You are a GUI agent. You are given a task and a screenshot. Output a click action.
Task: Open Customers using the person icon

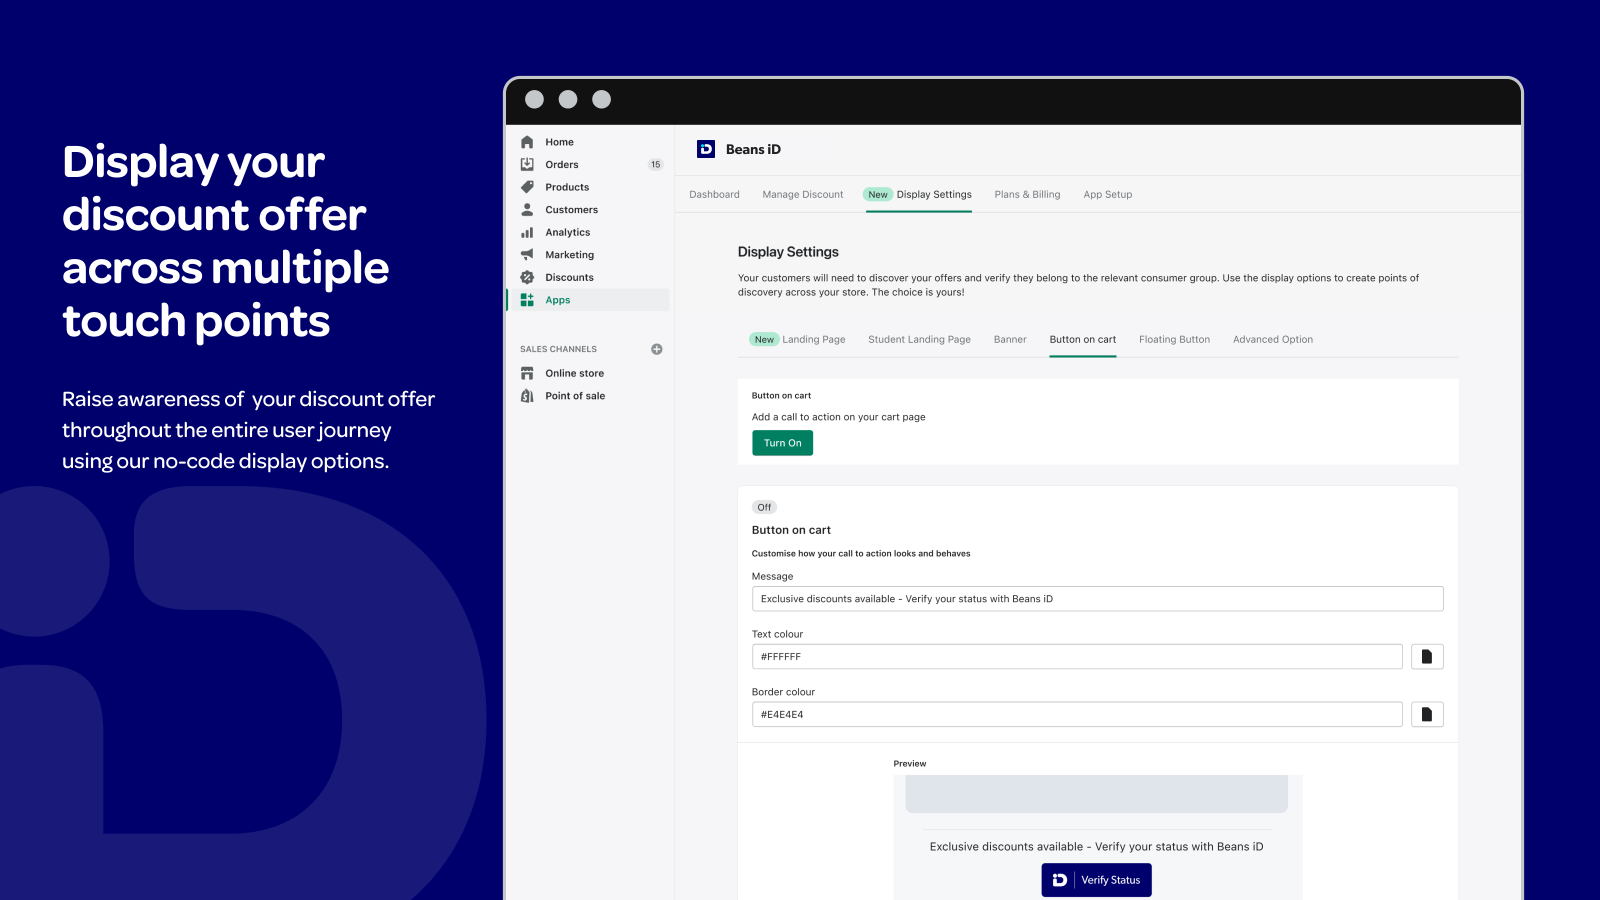pyautogui.click(x=527, y=210)
